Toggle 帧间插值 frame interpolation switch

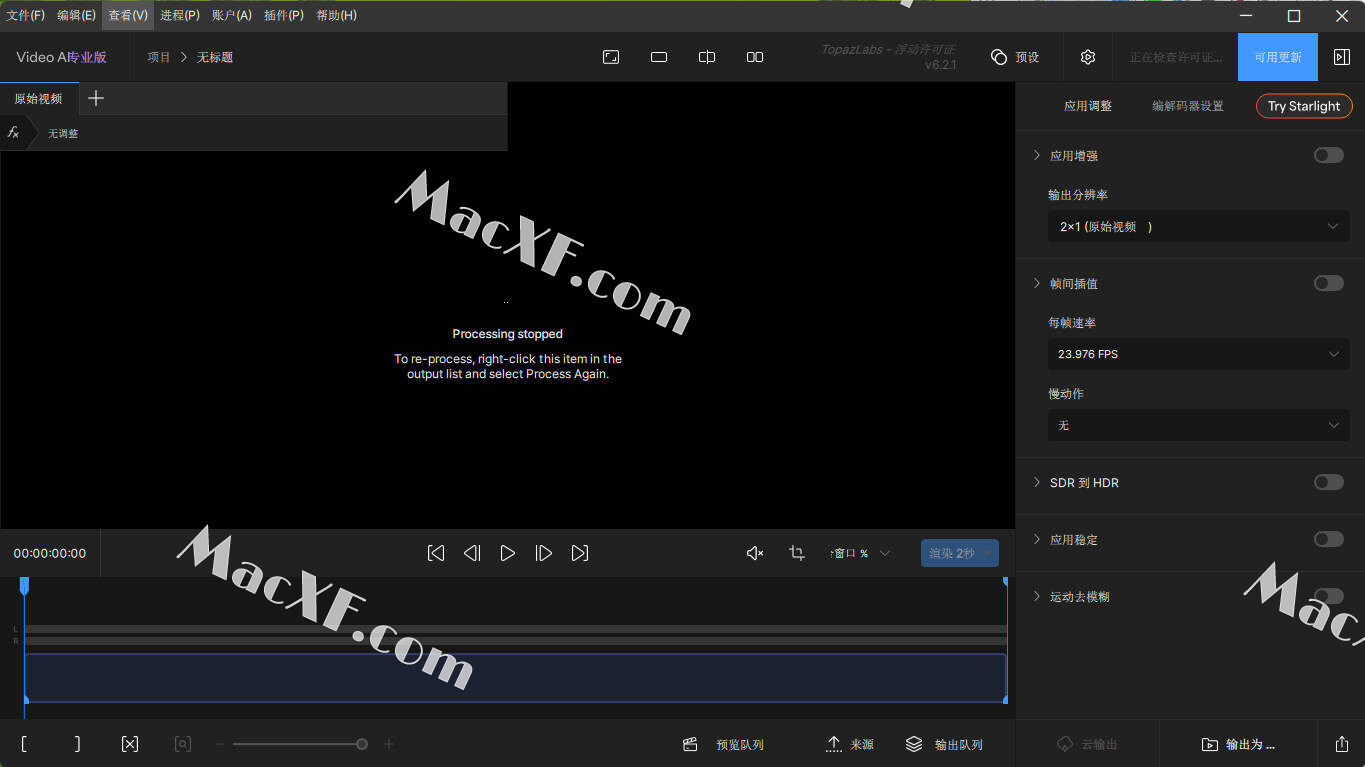point(1329,283)
